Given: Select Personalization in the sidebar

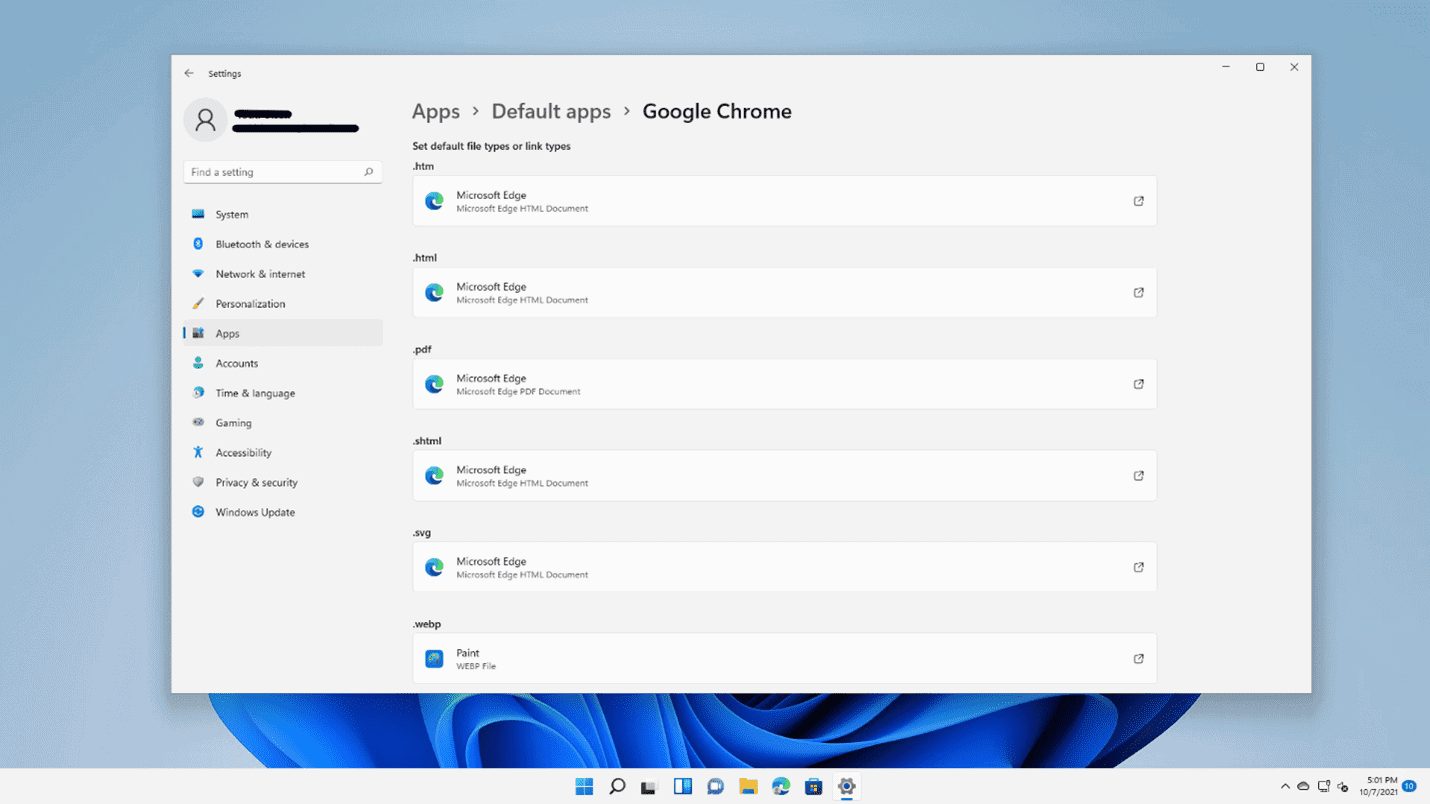Looking at the screenshot, I should tap(283, 303).
